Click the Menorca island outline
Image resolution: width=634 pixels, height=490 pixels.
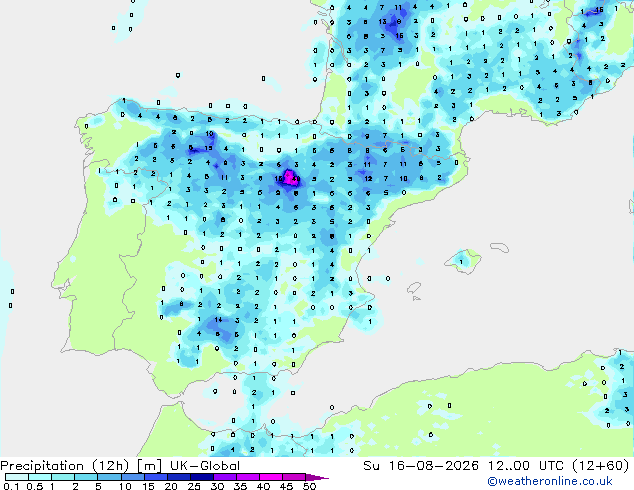pos(500,247)
